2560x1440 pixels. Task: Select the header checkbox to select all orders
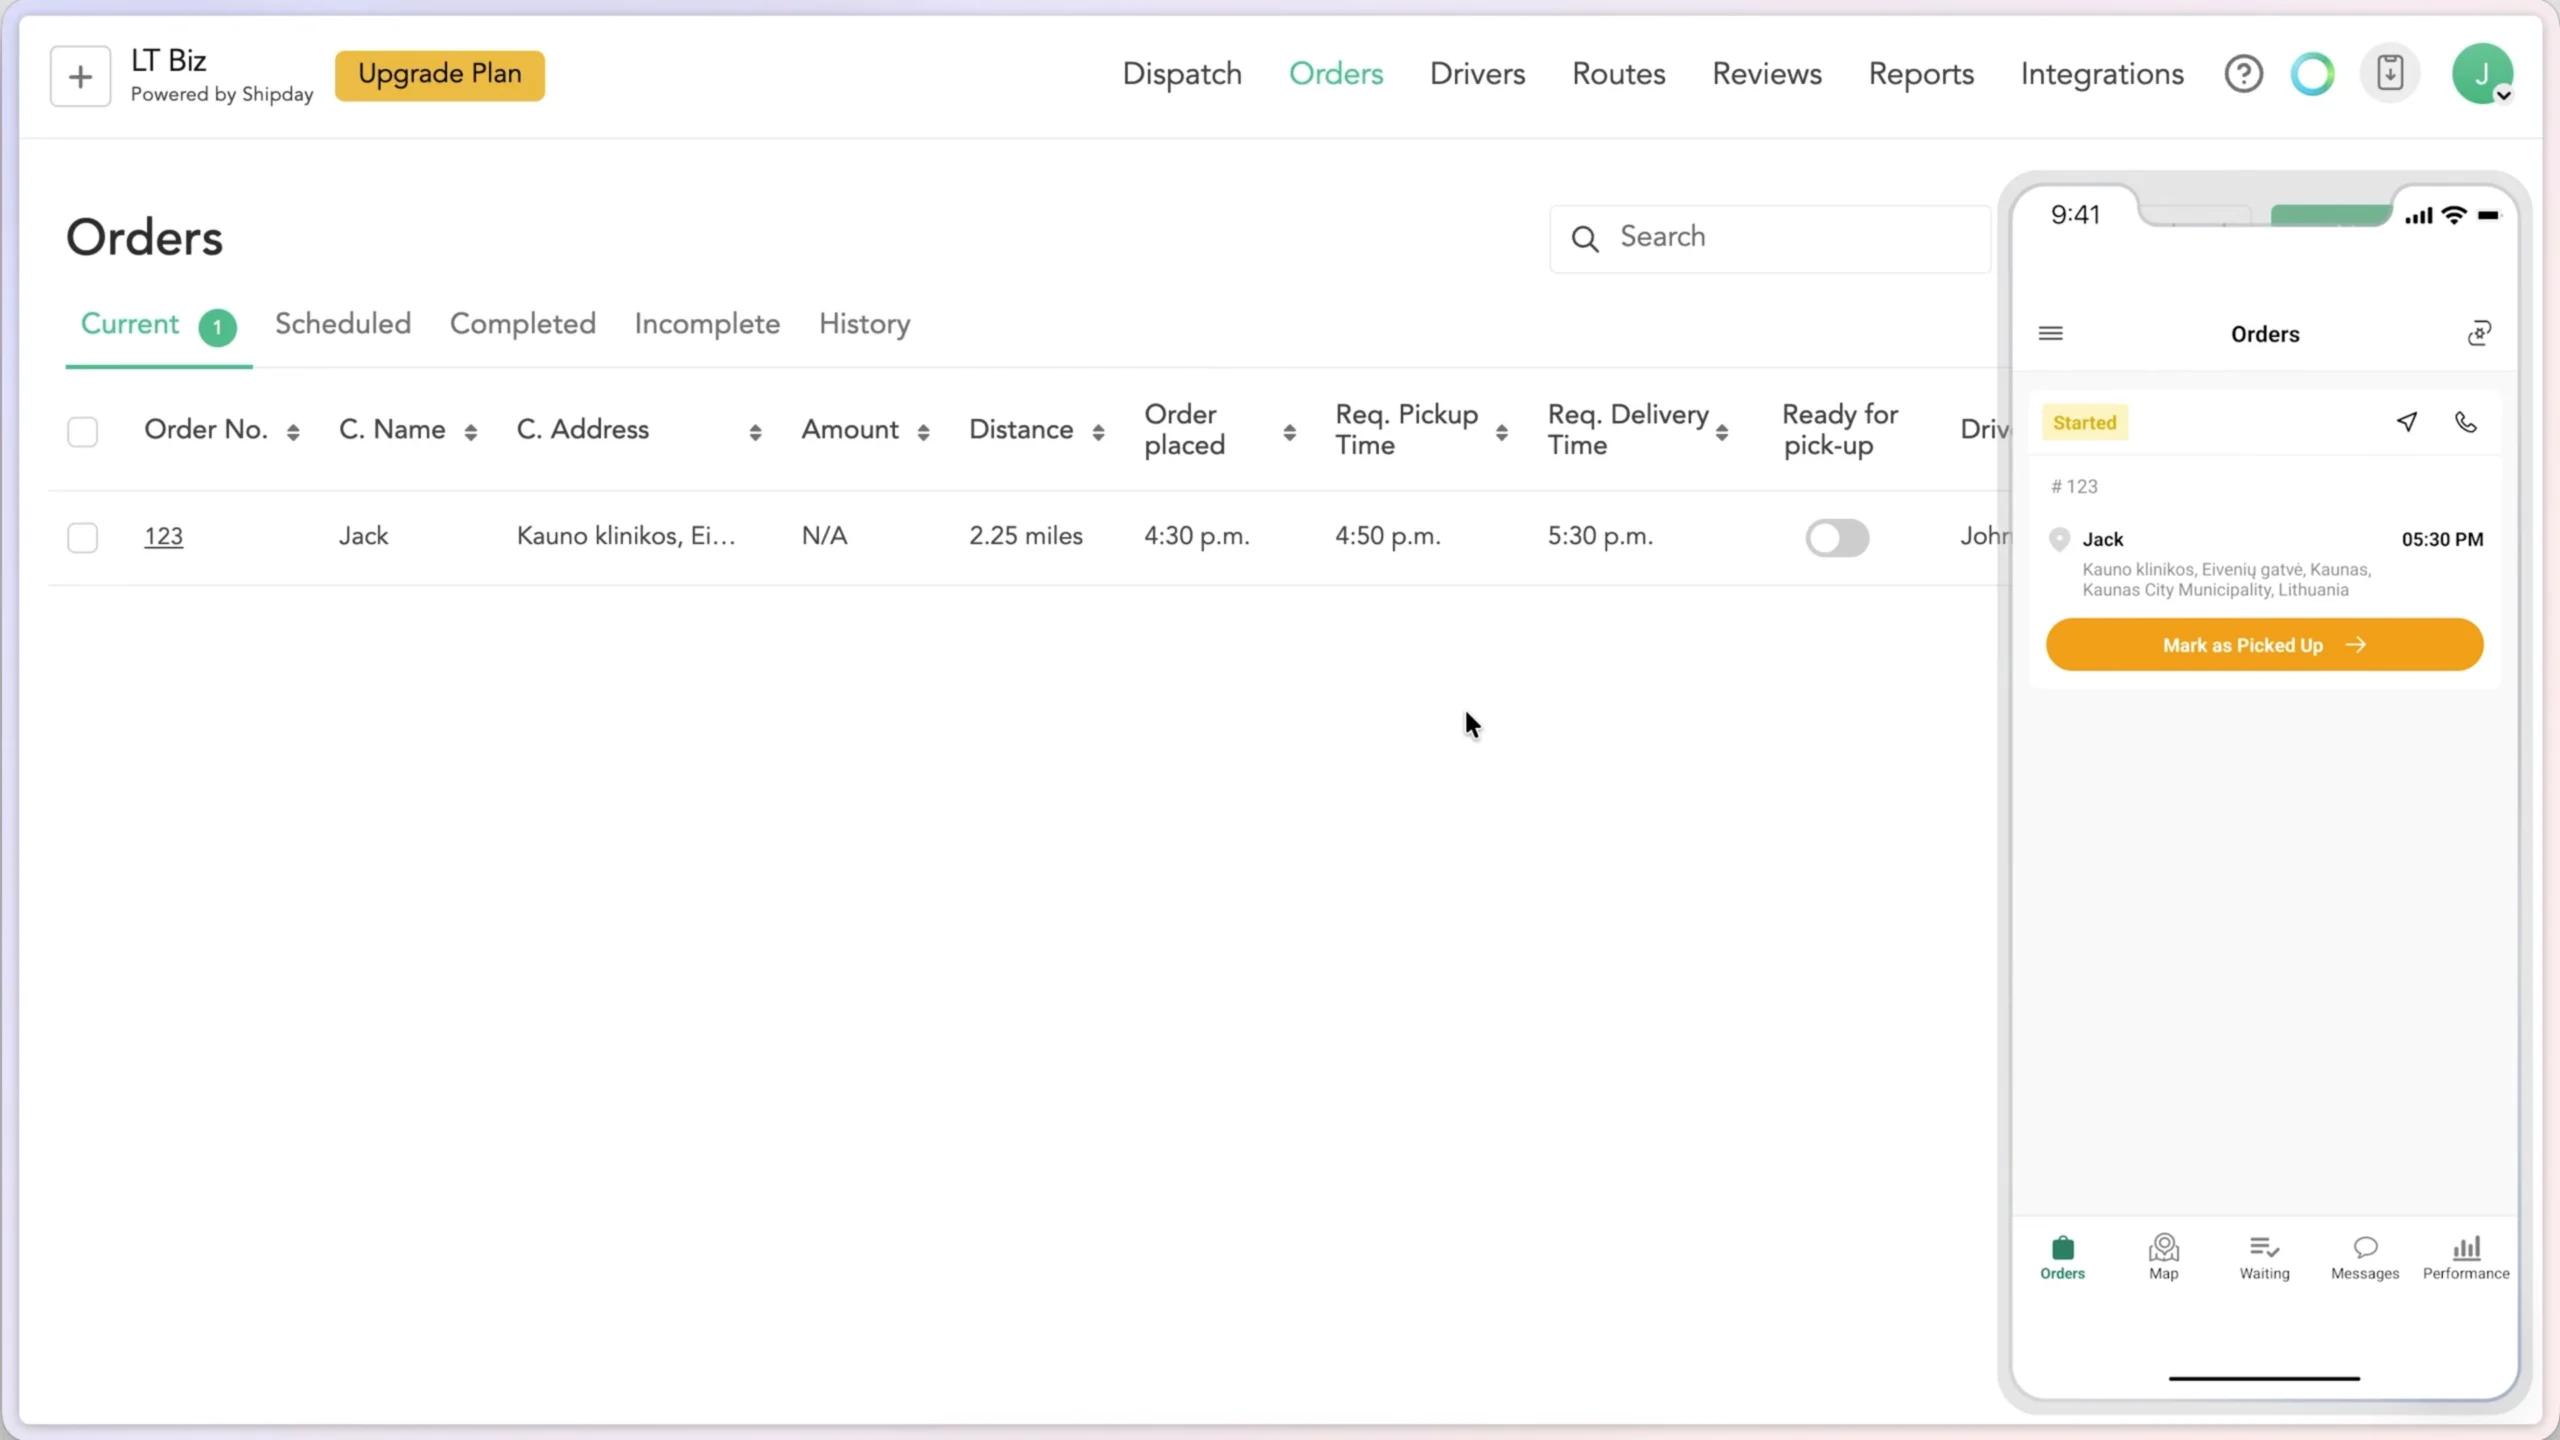pos(83,431)
